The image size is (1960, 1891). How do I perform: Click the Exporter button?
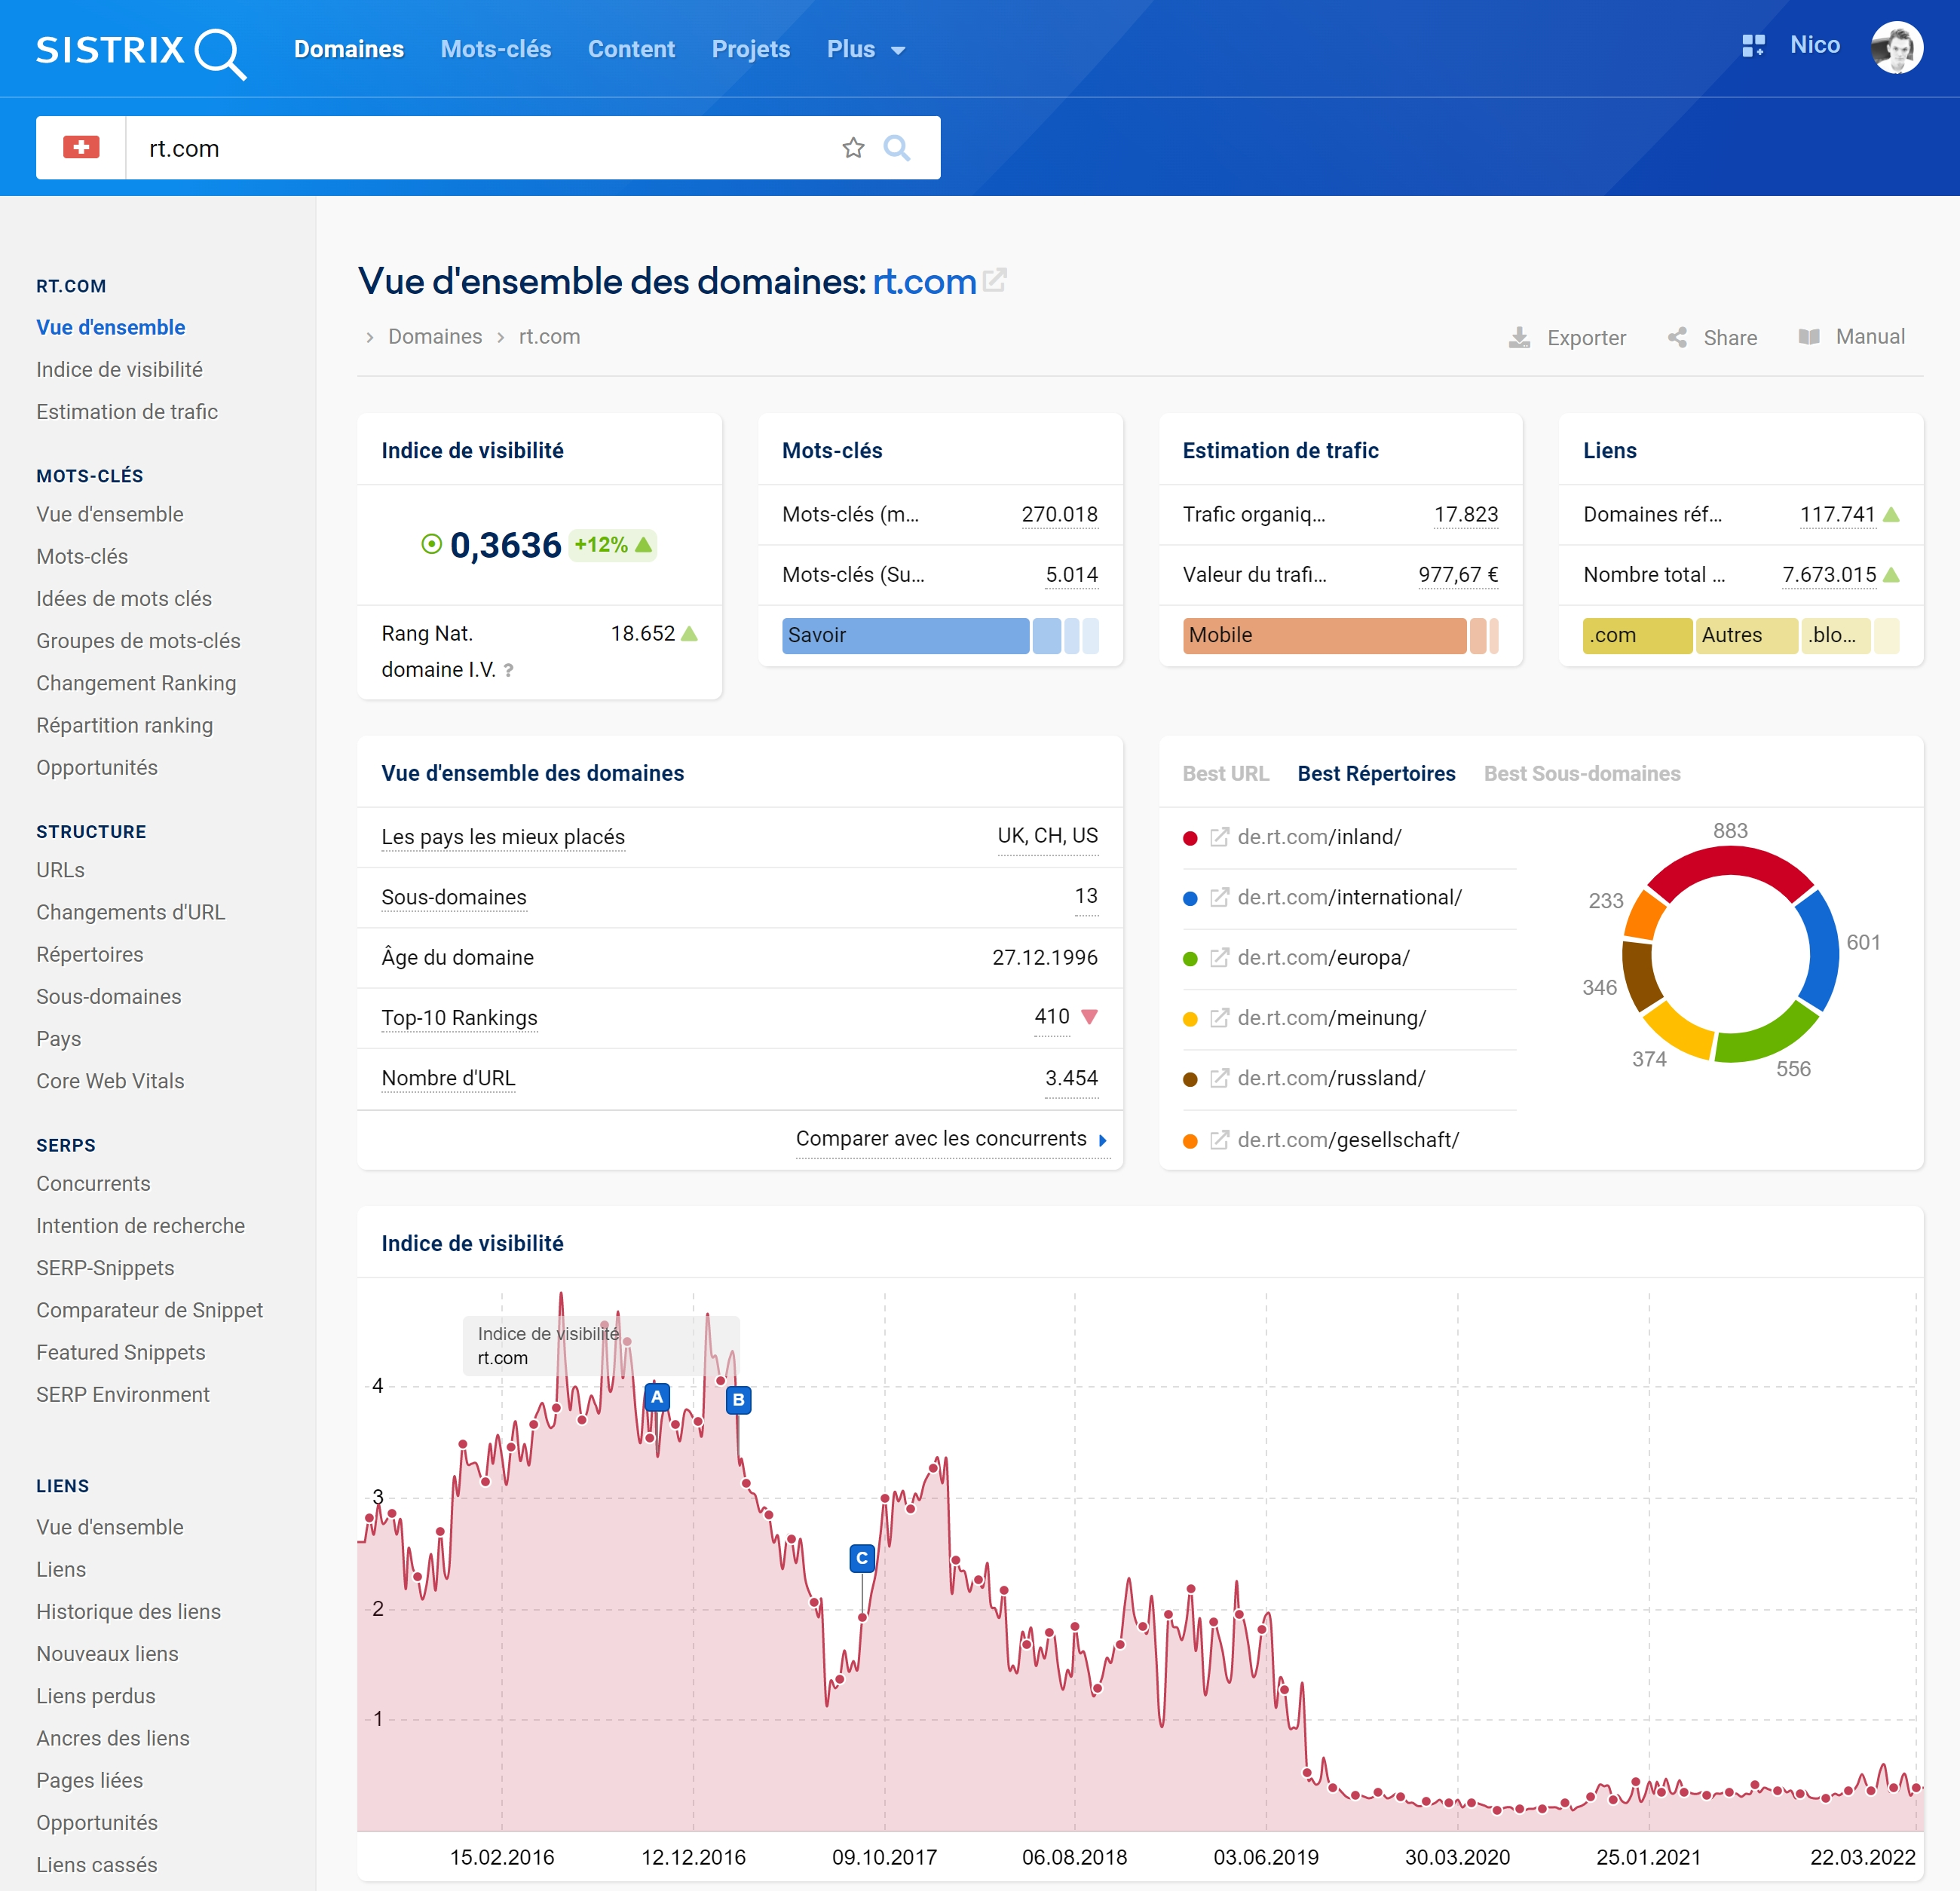pos(1567,337)
